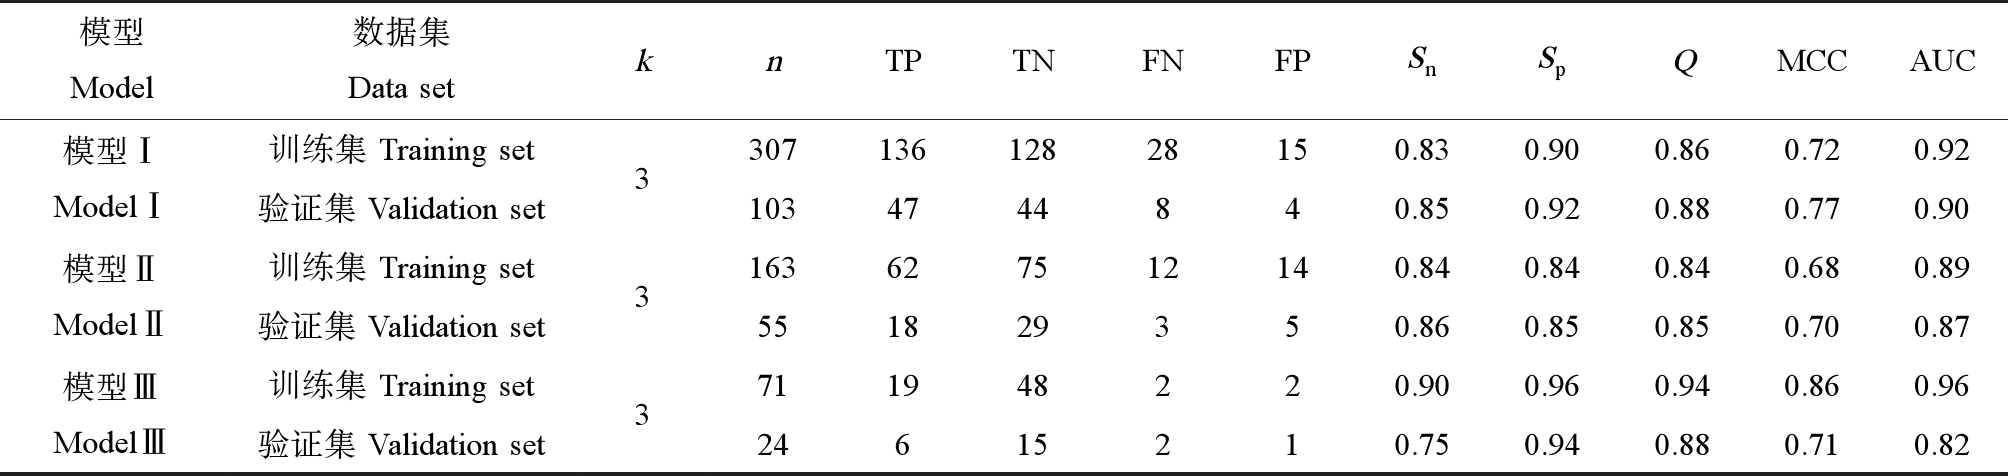Select the MCC value 0.77
Viewport: 2008px width, 476px height.
coord(1811,209)
